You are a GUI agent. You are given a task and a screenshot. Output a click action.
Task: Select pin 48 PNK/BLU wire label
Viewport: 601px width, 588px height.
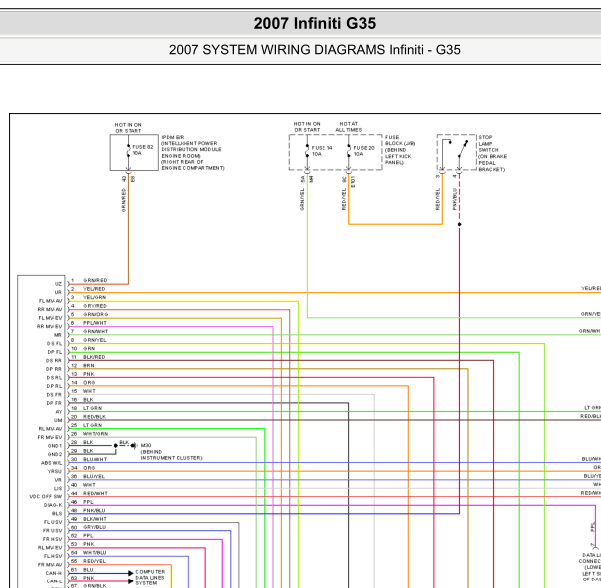click(x=94, y=511)
